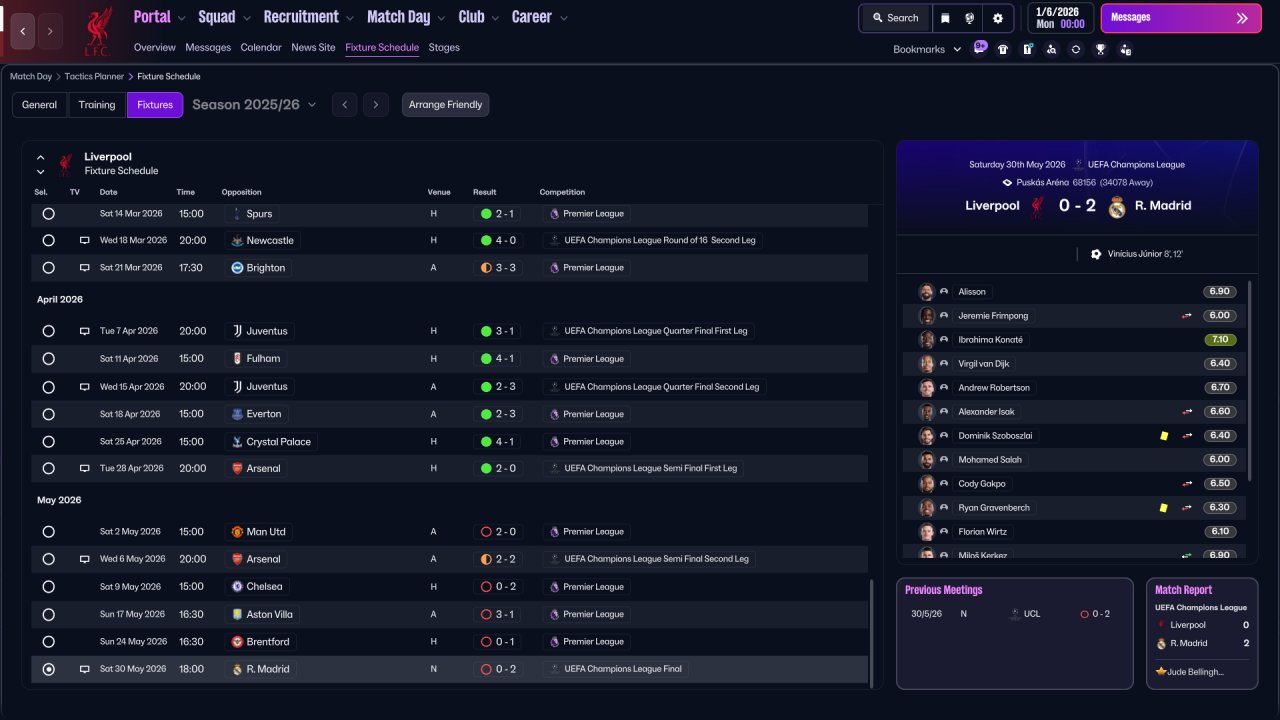Viewport: 1280px width, 720px height.
Task: Select the Newcastle fixture radio button
Action: (48, 241)
